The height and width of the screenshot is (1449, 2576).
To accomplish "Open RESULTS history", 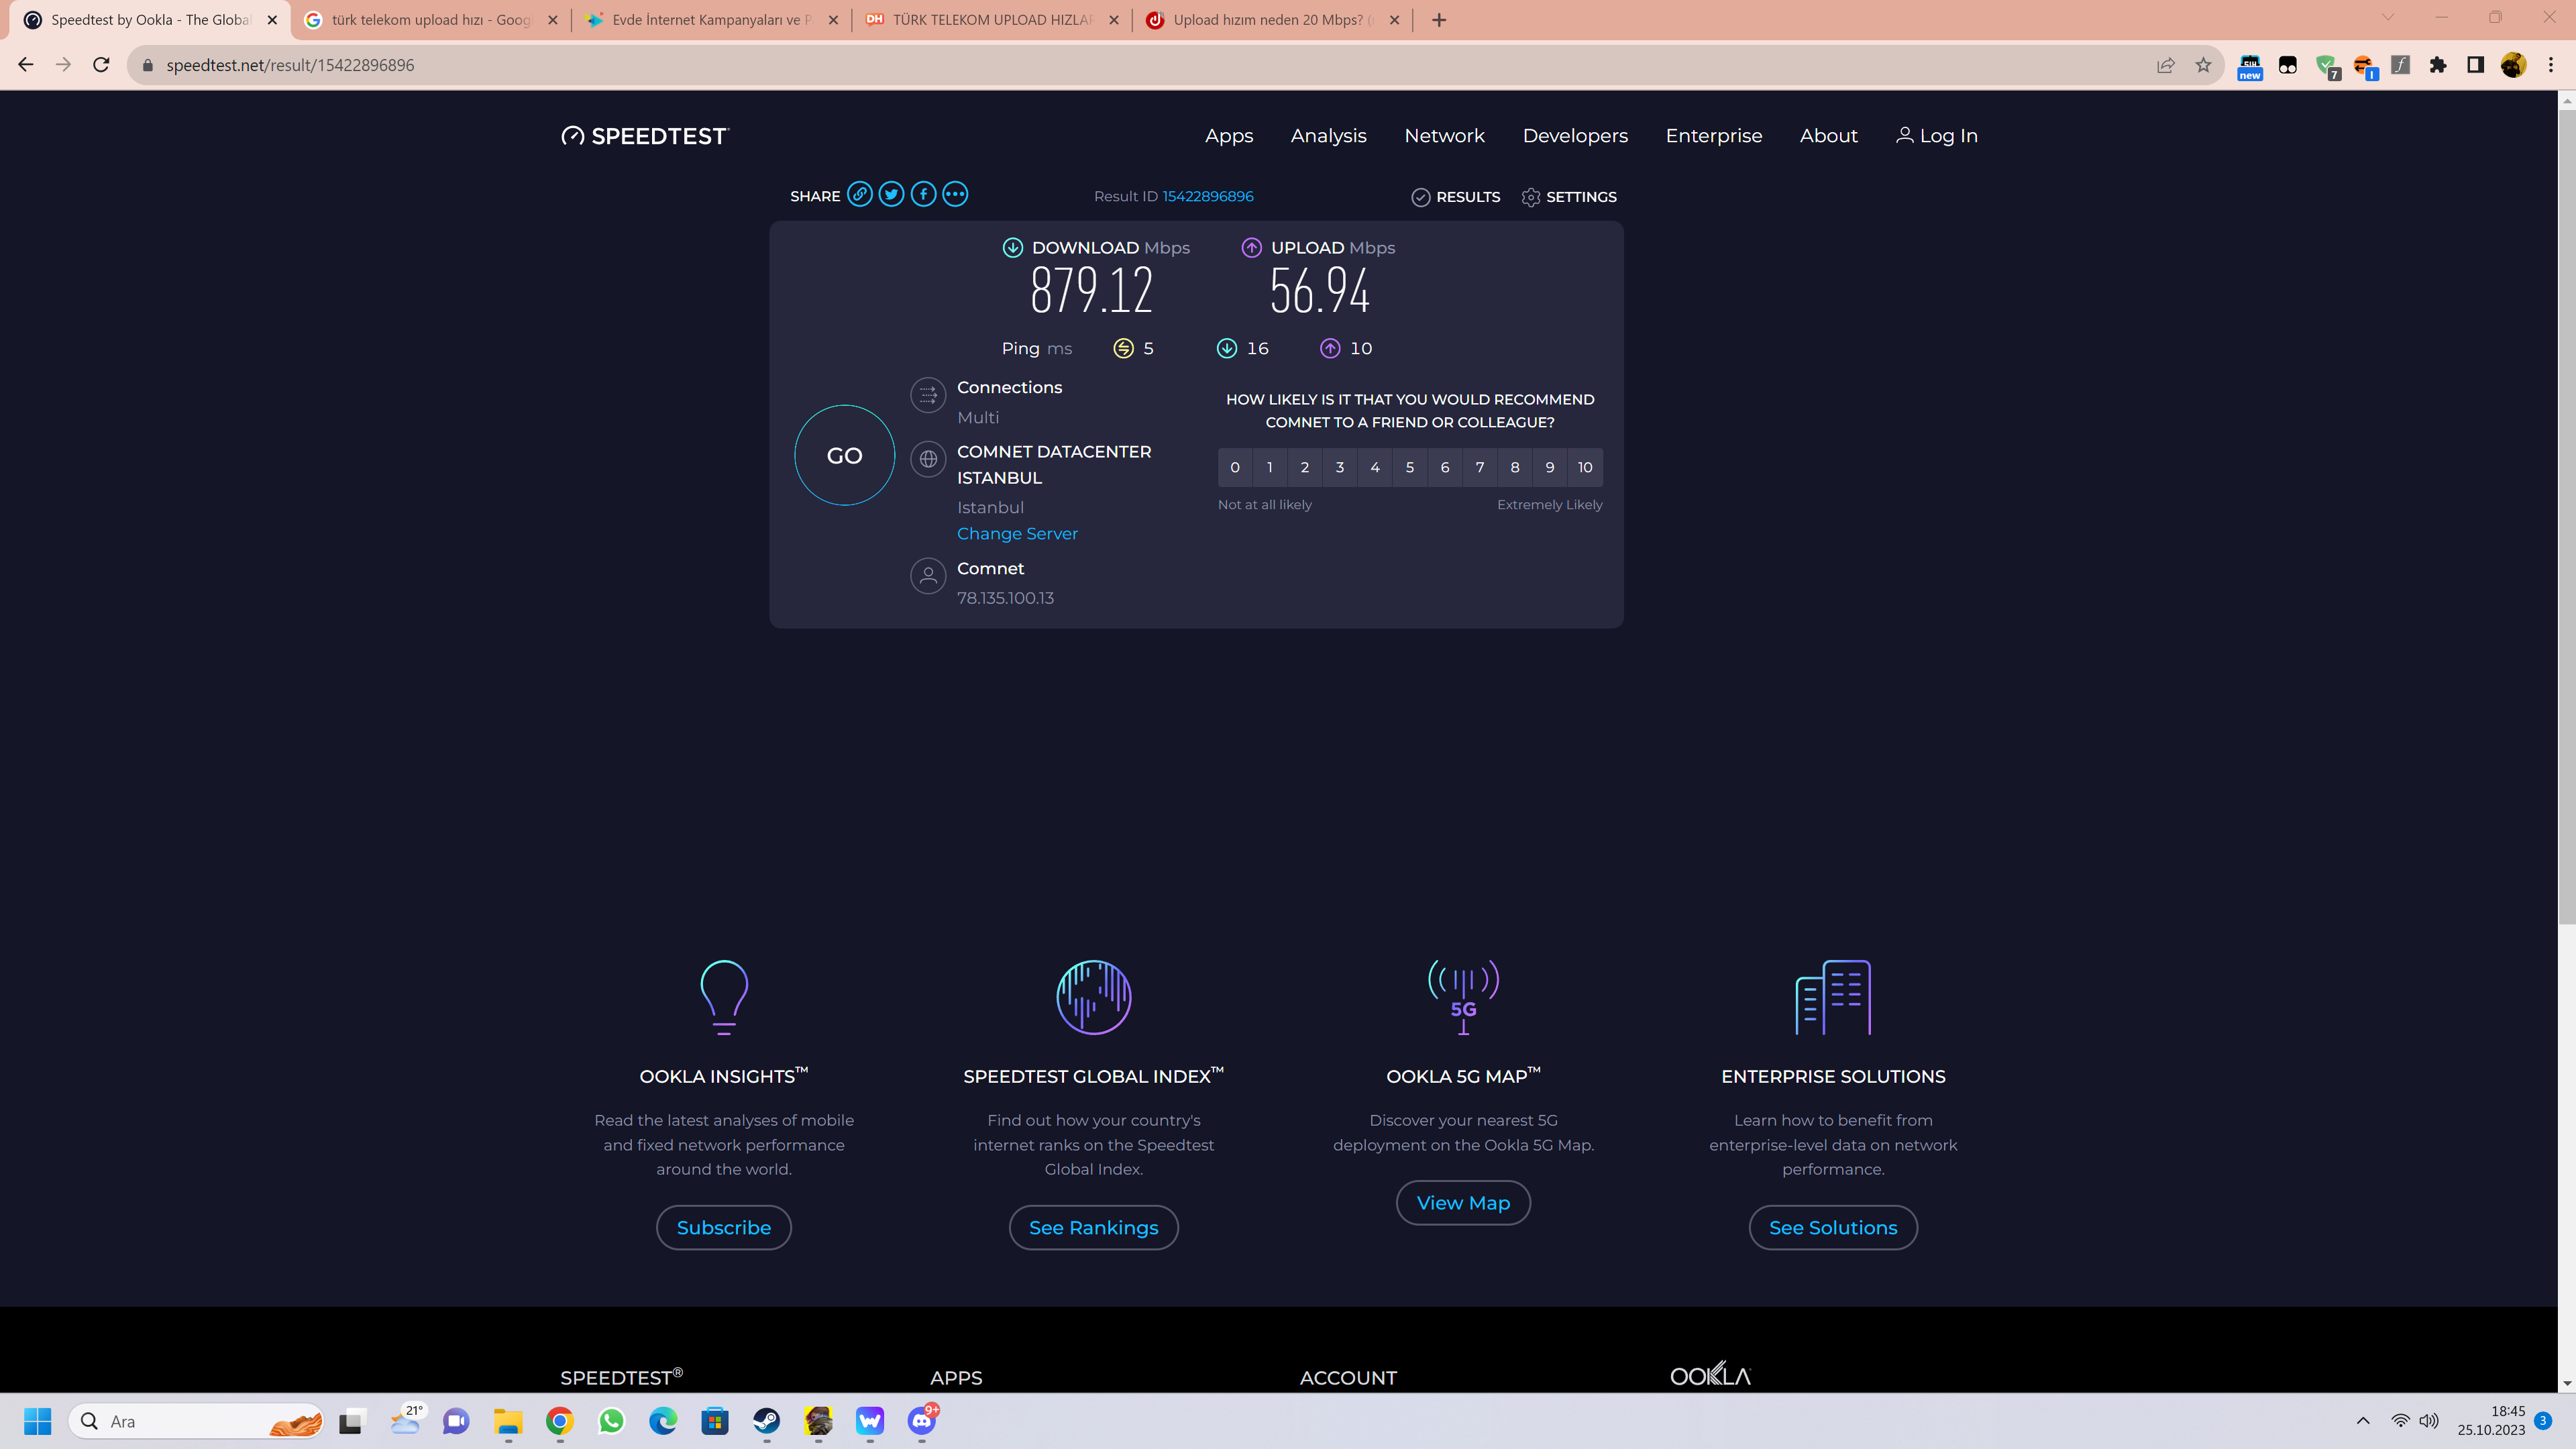I will [x=1456, y=197].
